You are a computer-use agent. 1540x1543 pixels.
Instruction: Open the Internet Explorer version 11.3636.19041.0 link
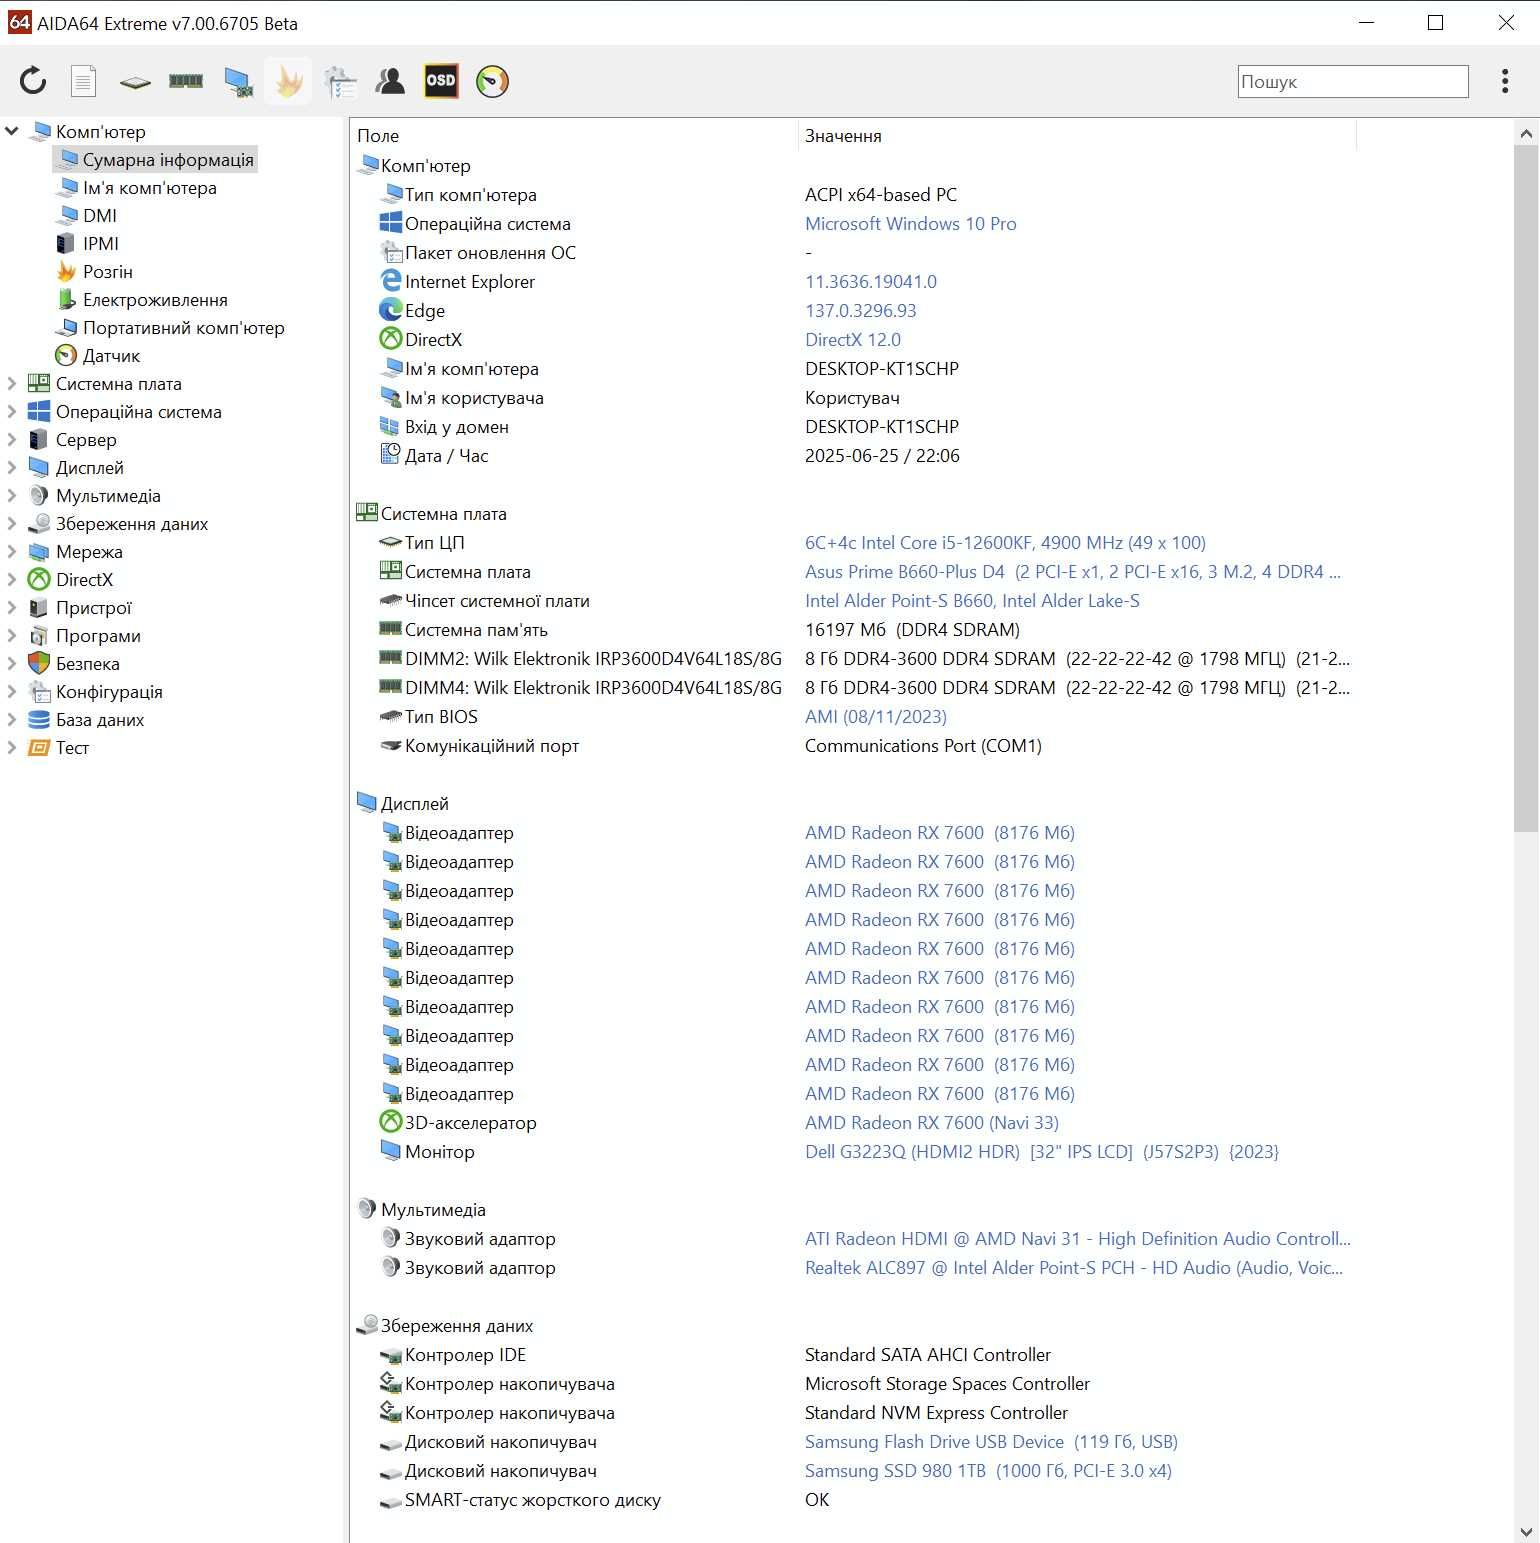[x=871, y=281]
